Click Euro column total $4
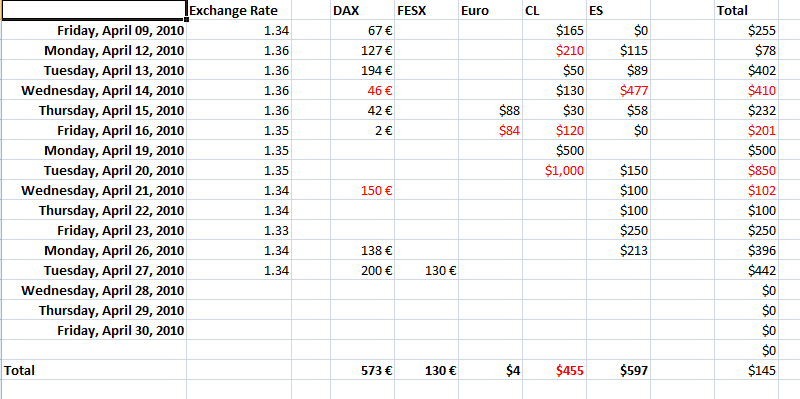The image size is (800, 399). click(x=490, y=370)
